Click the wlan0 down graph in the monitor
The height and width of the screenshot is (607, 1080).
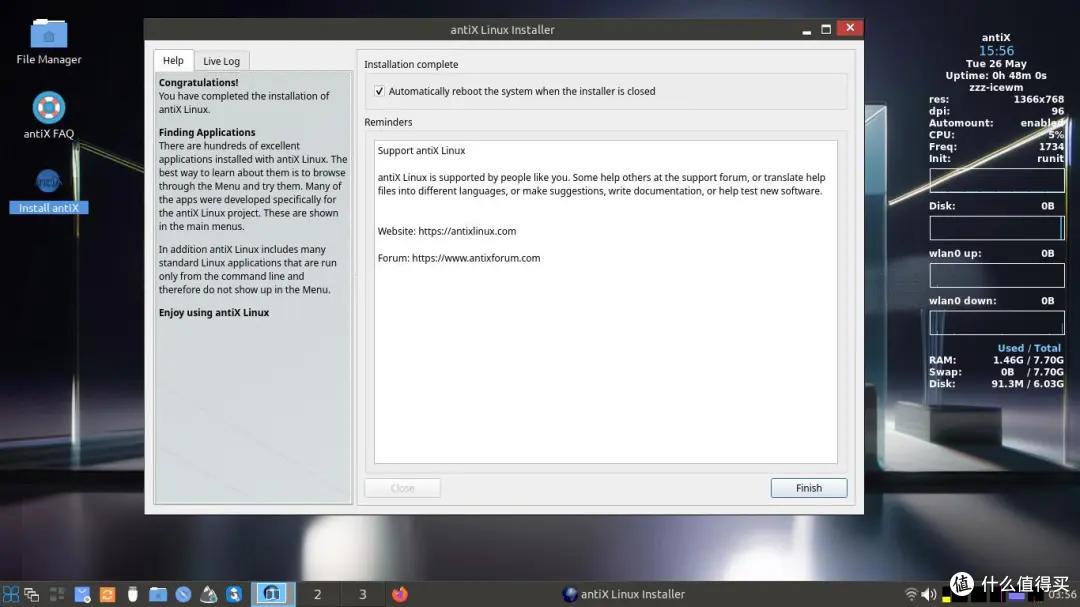997,323
